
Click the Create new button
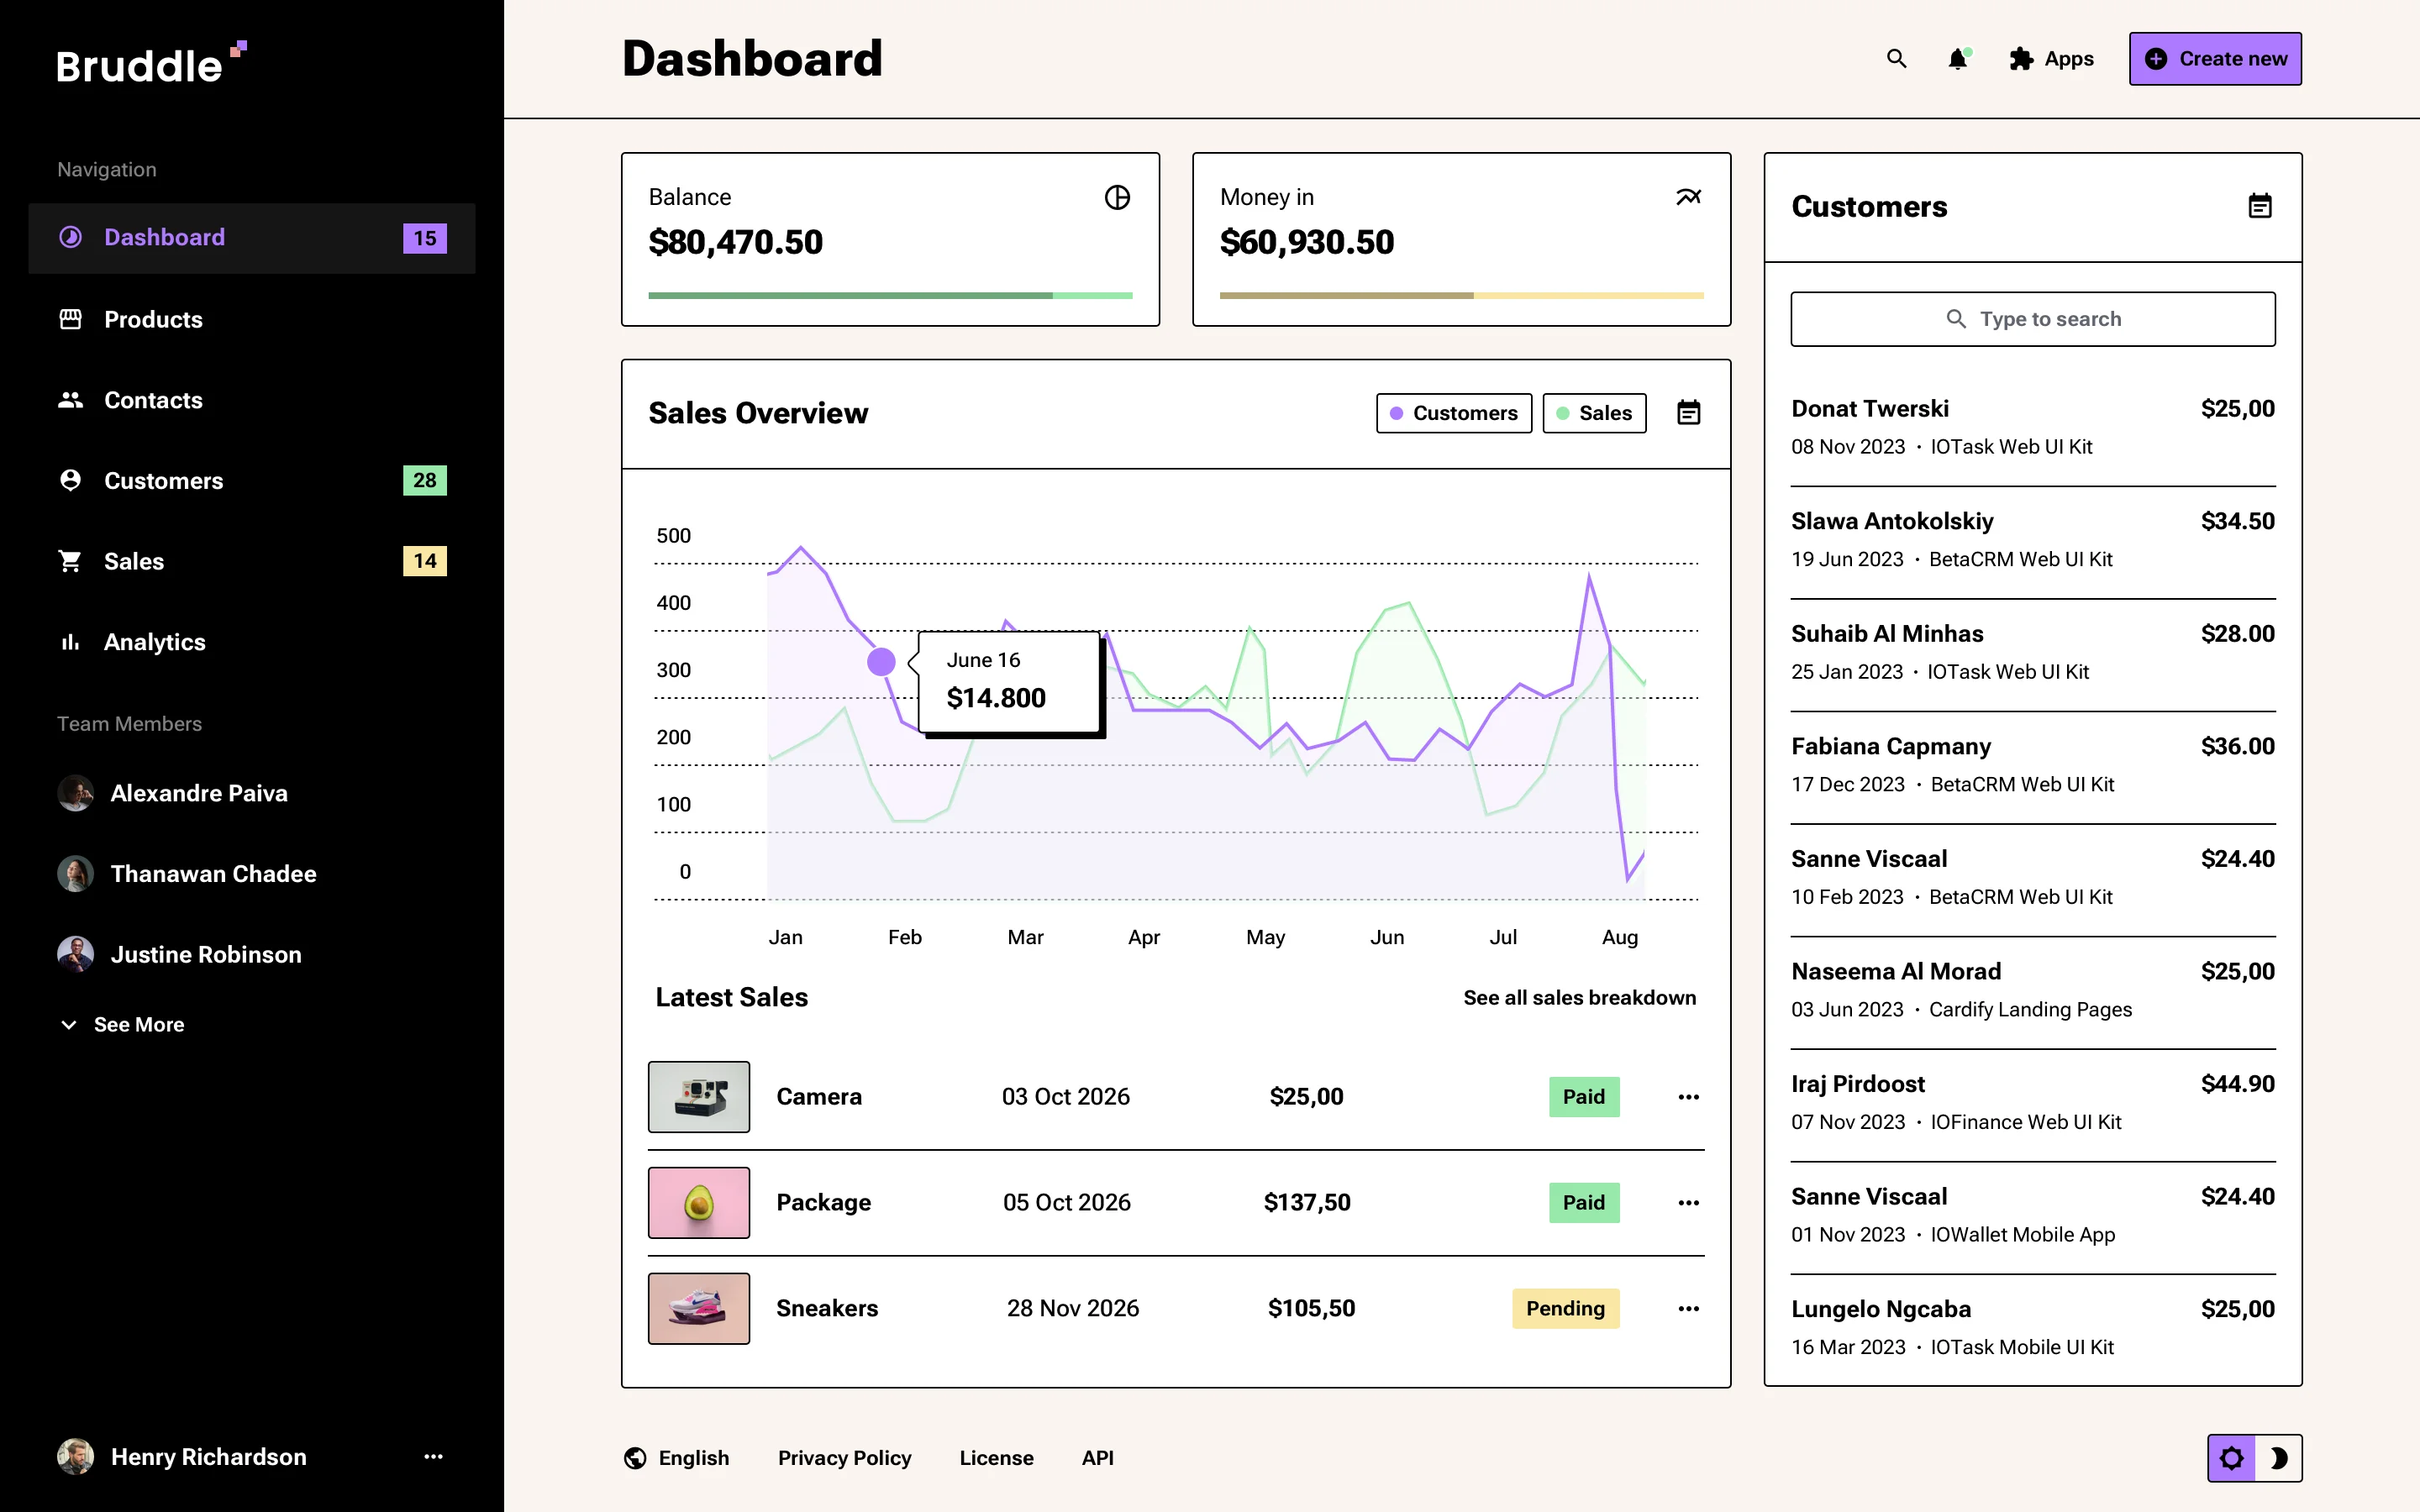(x=2215, y=58)
